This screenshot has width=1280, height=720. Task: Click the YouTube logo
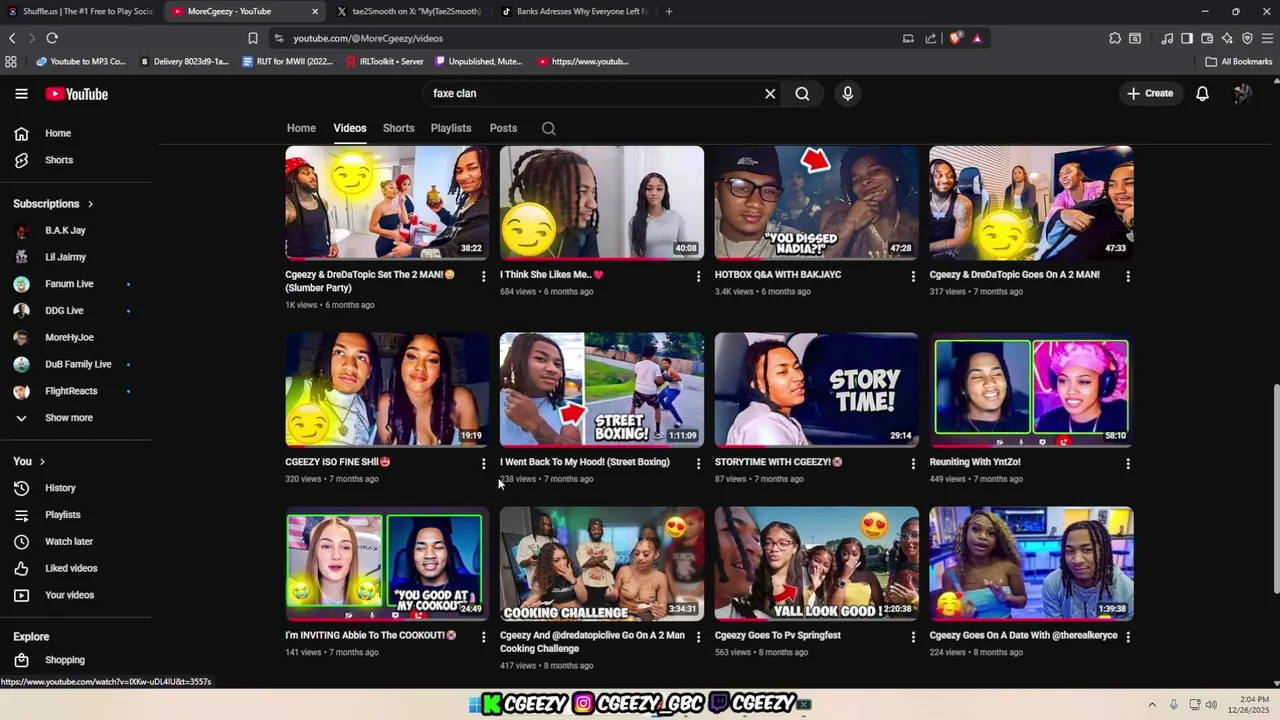[x=76, y=94]
